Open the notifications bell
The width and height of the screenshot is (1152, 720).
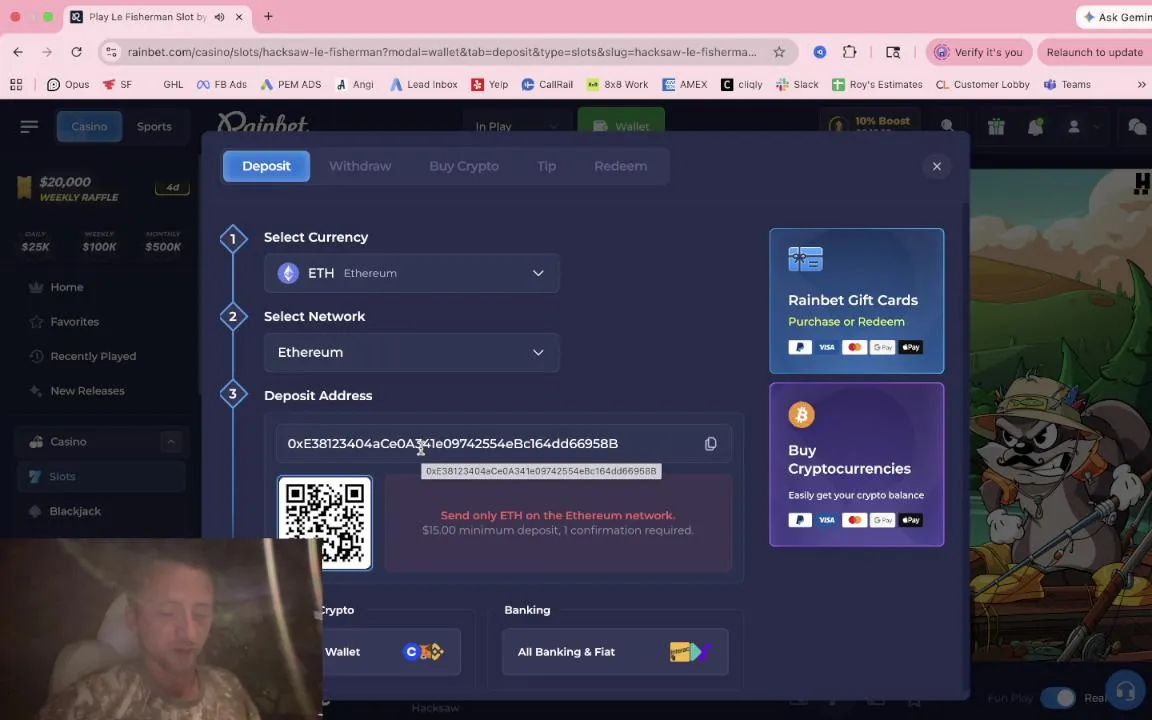1035,126
